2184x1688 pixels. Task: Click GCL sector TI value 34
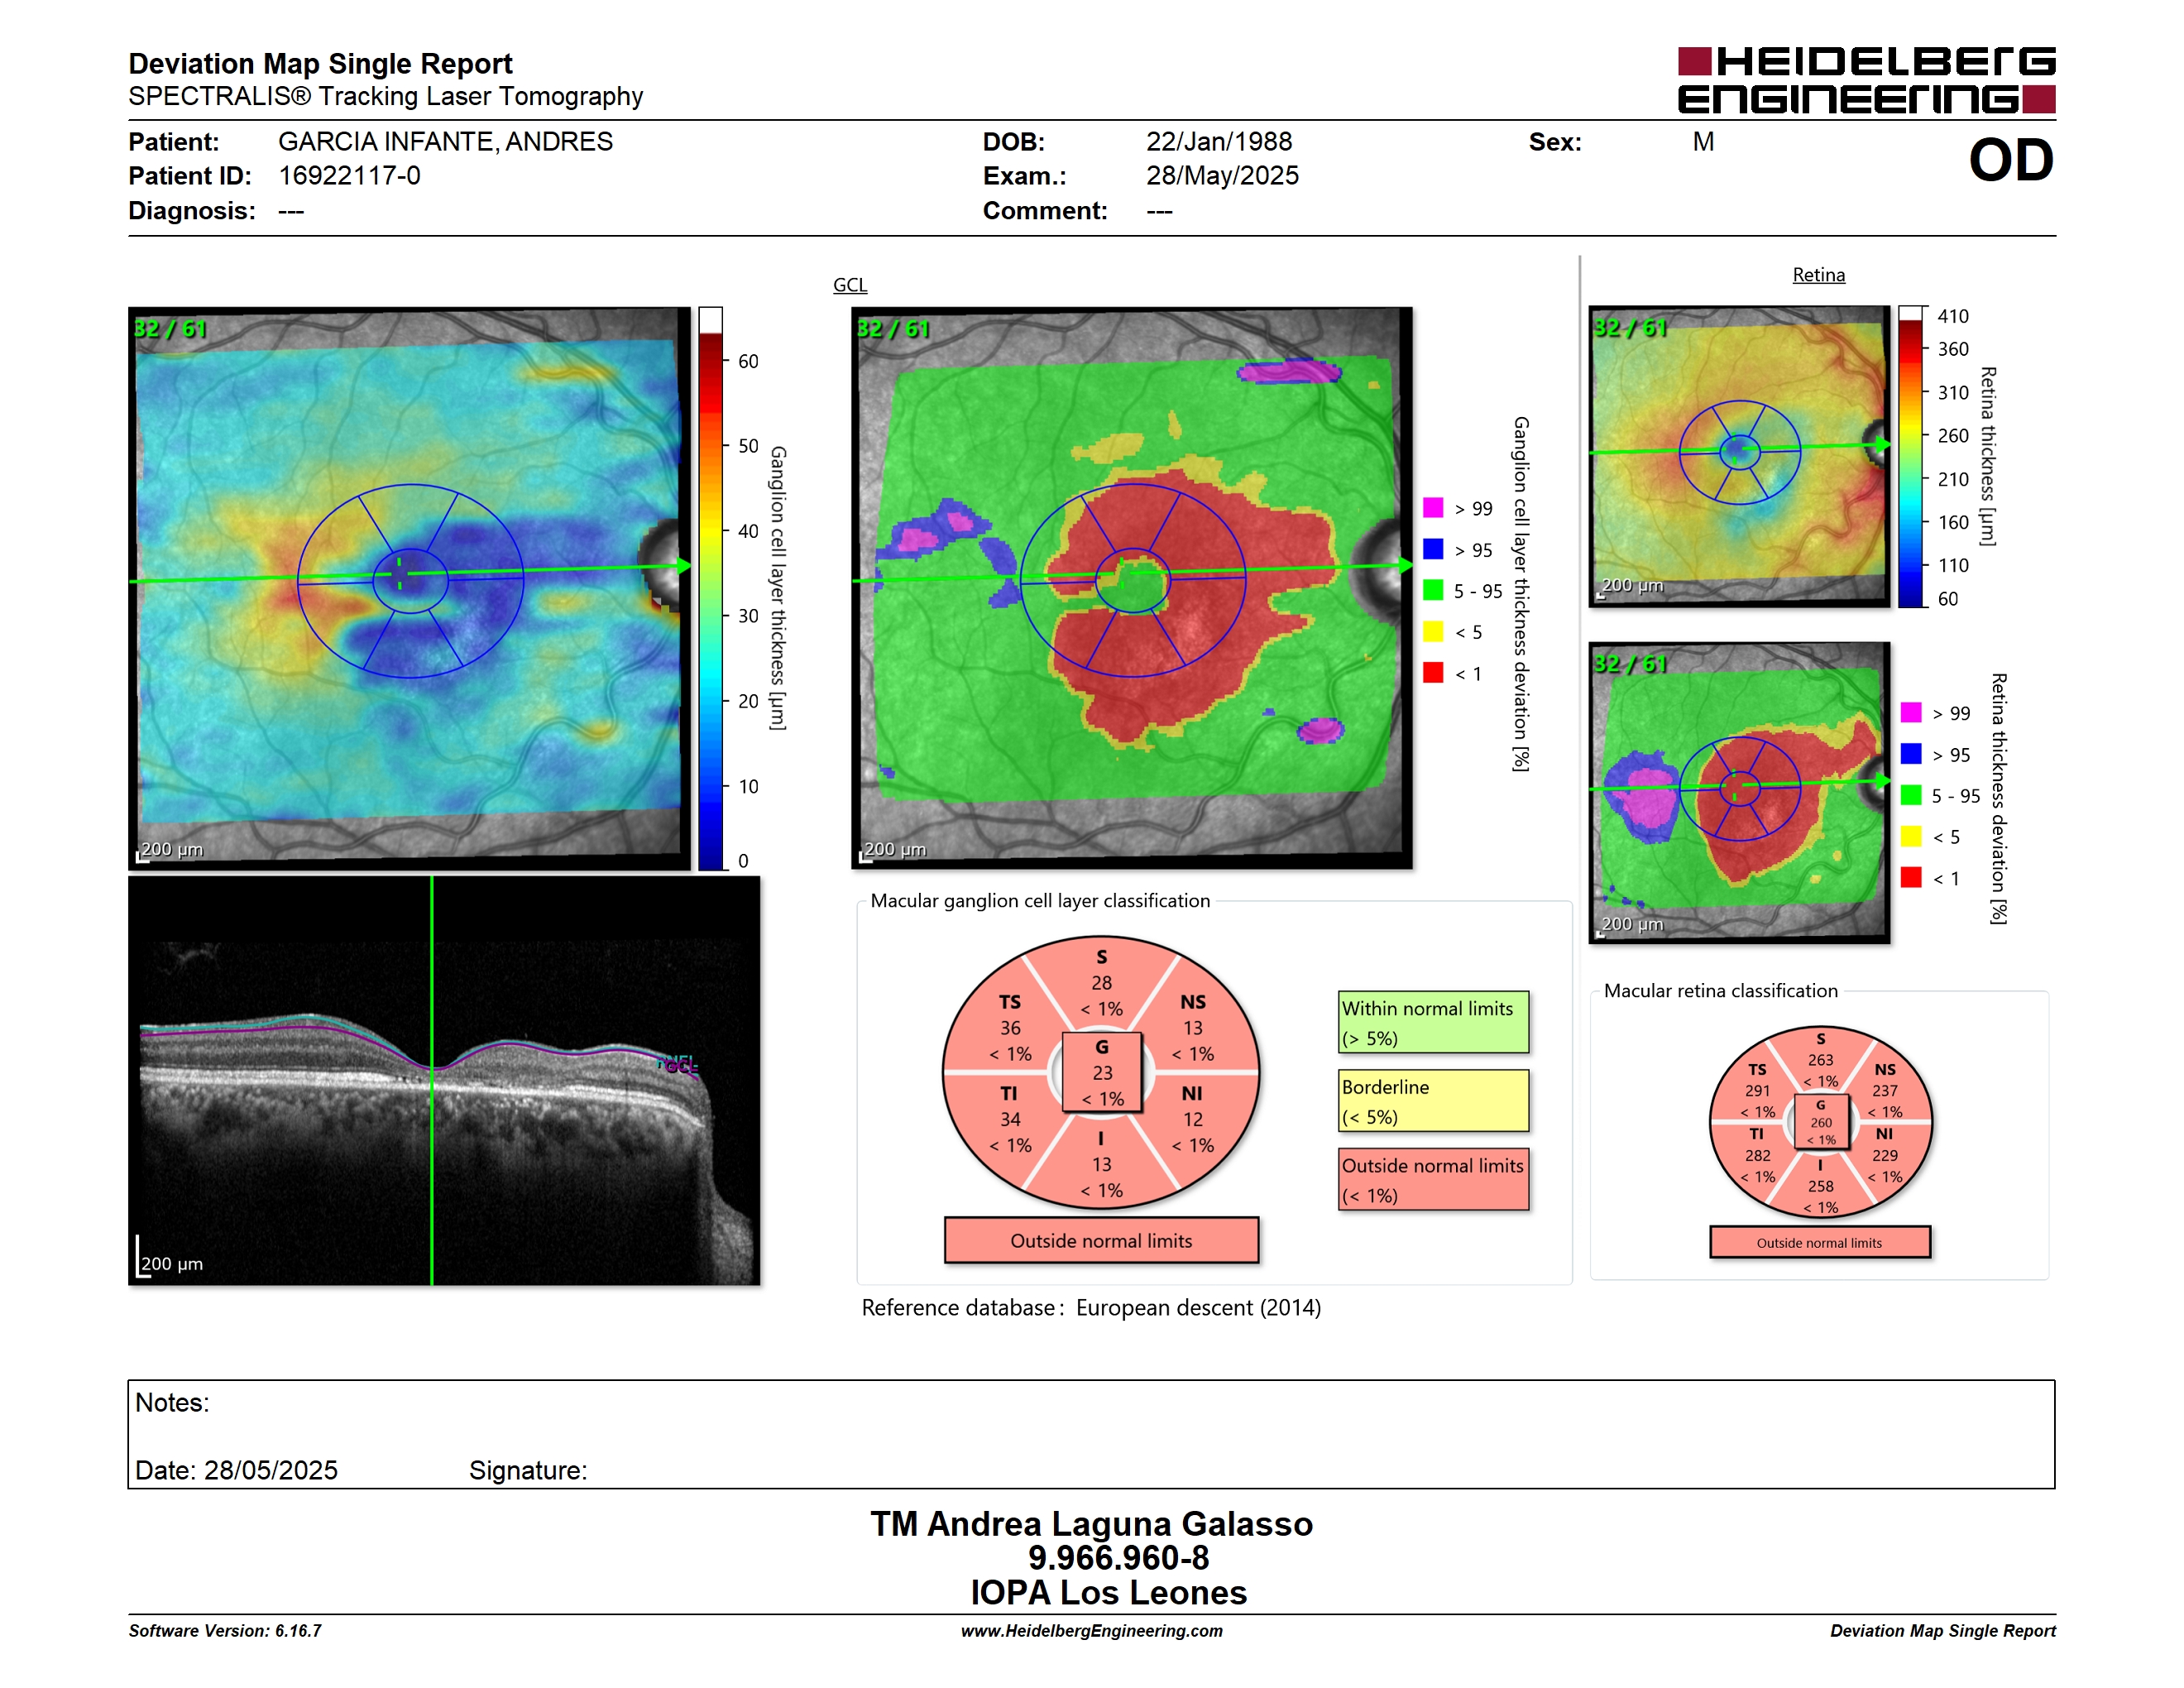point(1010,1119)
